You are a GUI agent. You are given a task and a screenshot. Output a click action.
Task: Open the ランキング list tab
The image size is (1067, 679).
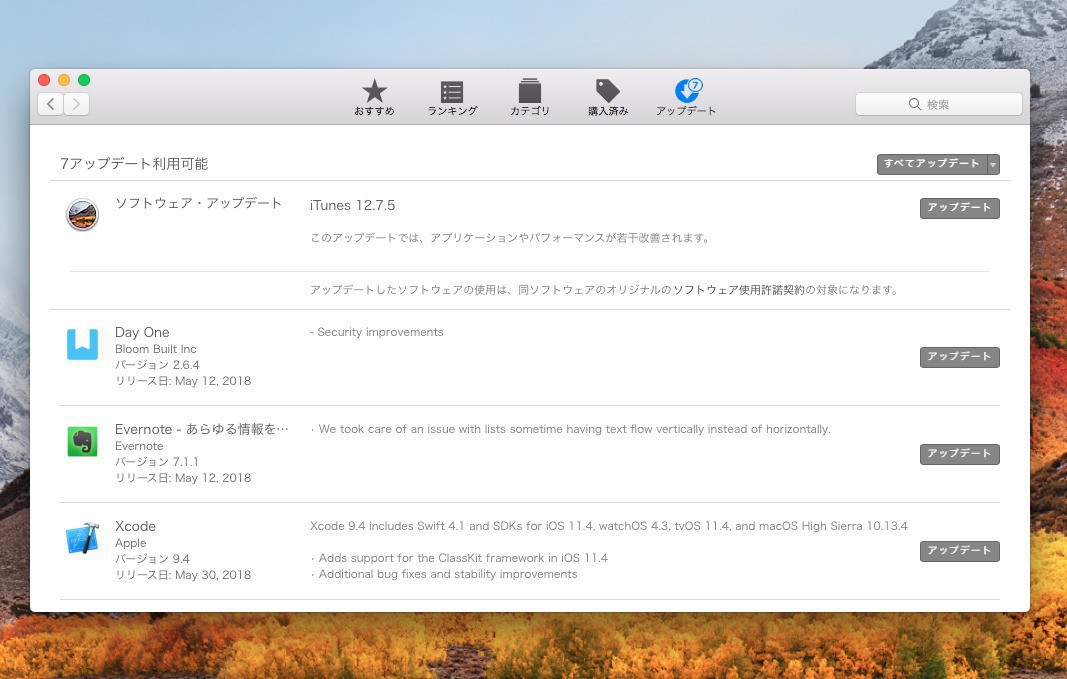coord(452,97)
